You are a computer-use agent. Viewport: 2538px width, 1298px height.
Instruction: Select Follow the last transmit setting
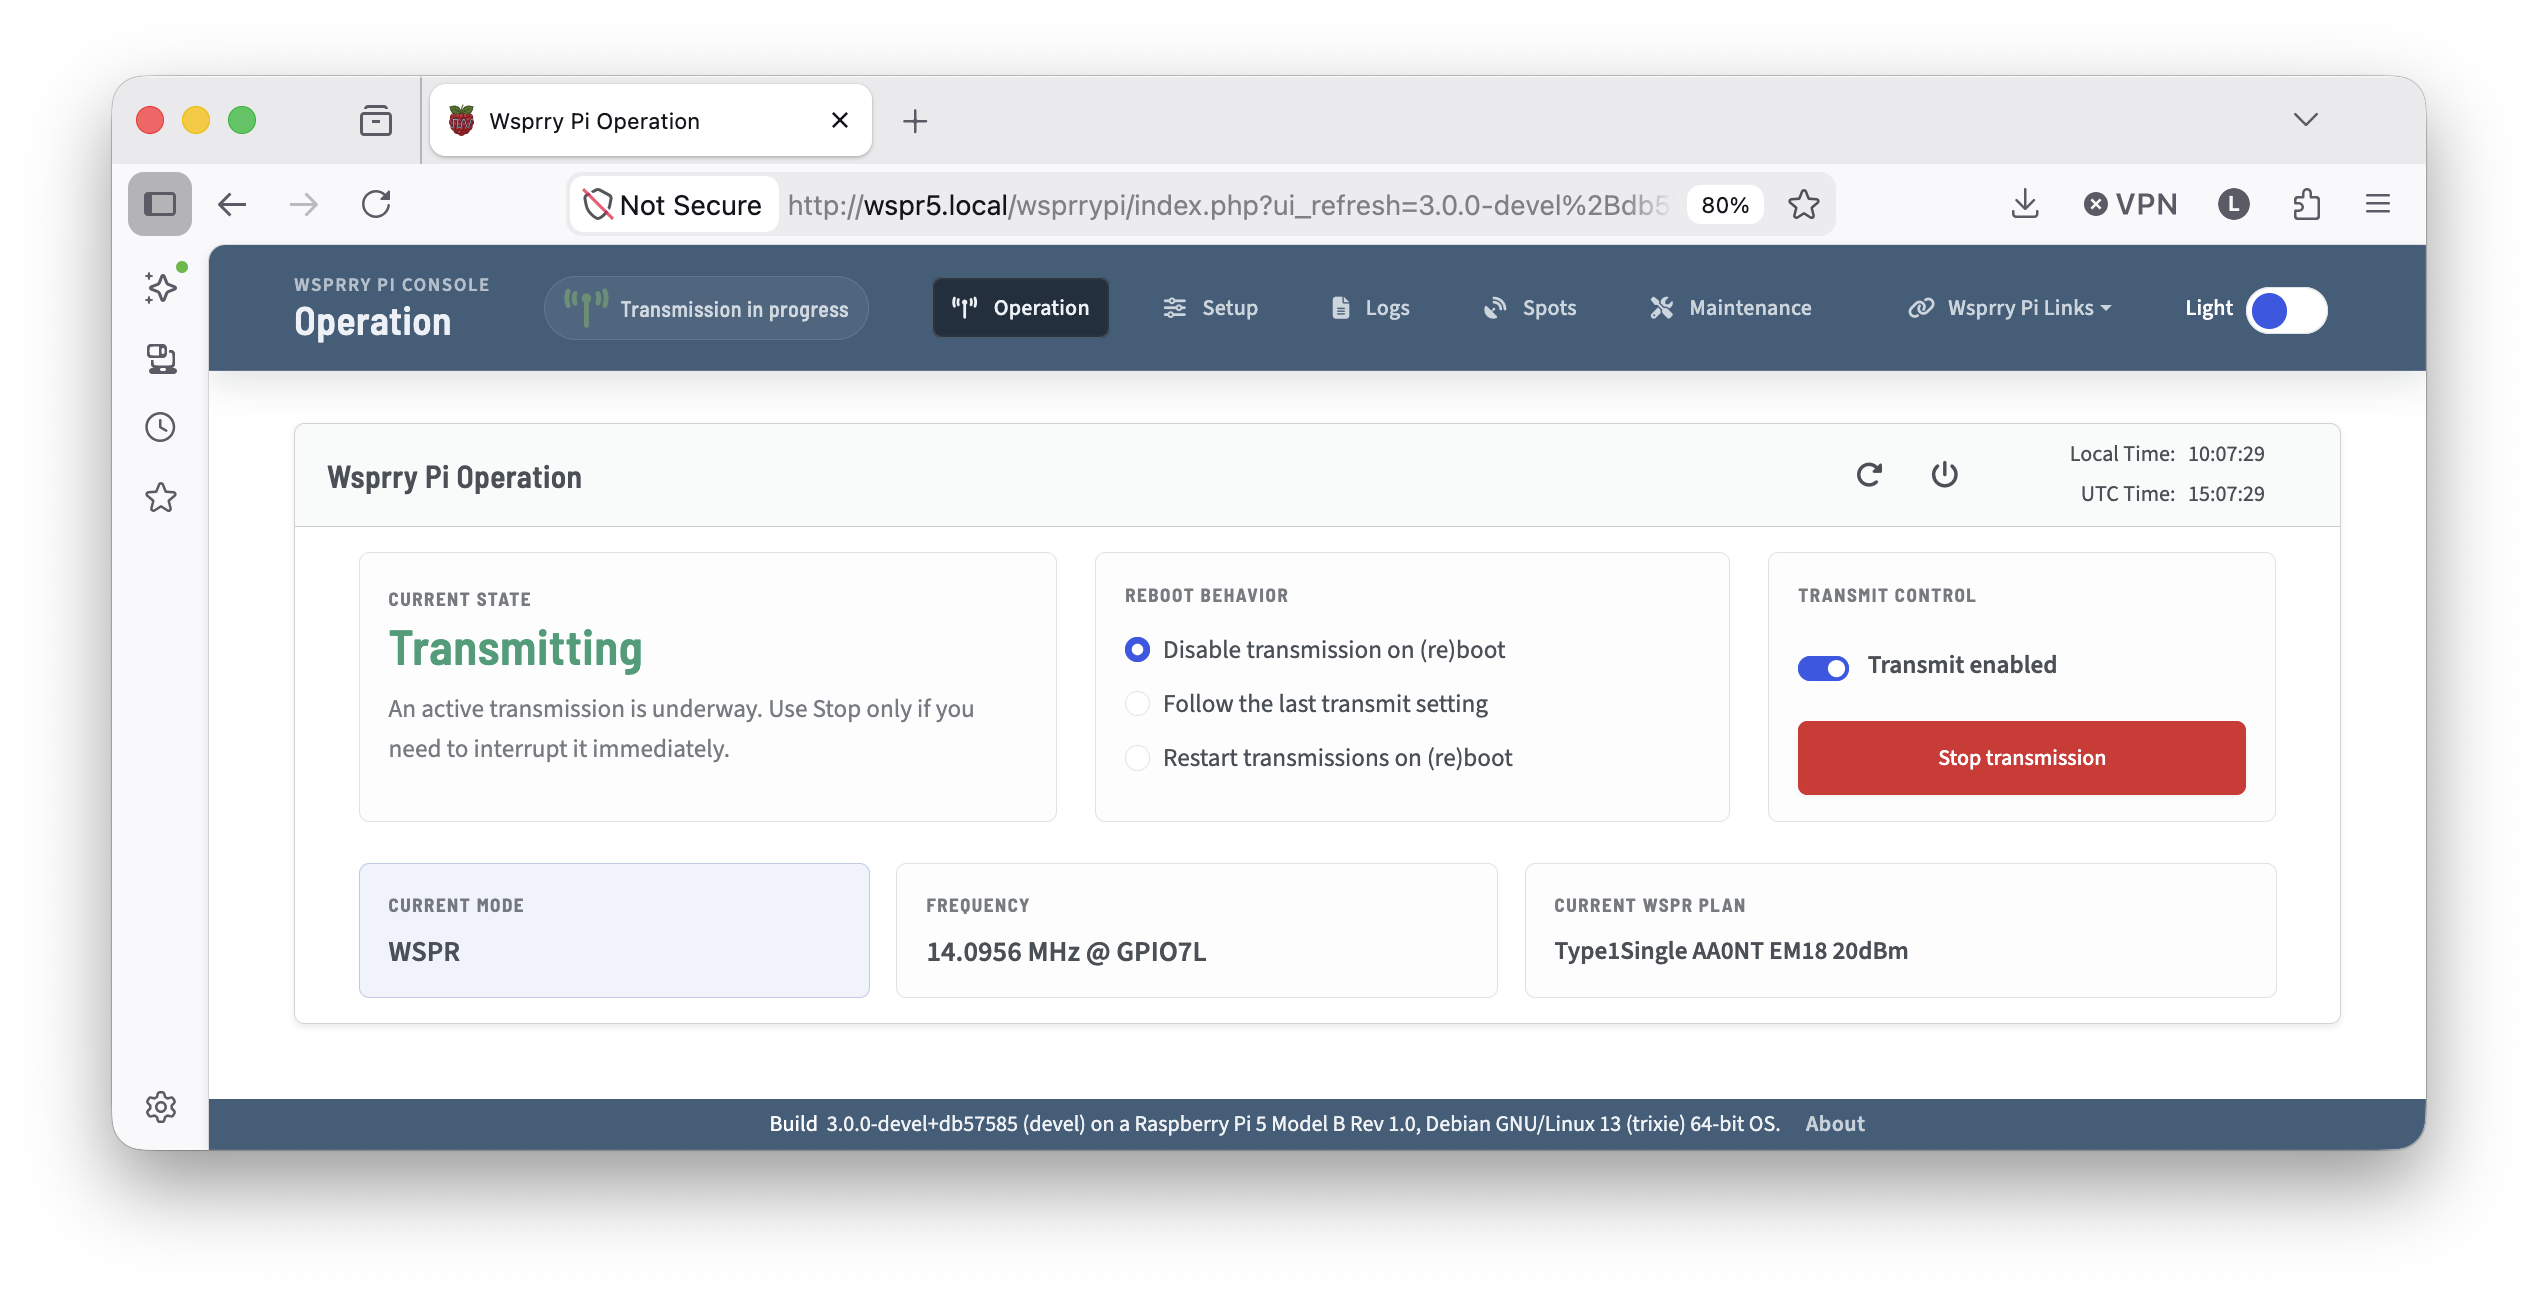click(x=1137, y=704)
